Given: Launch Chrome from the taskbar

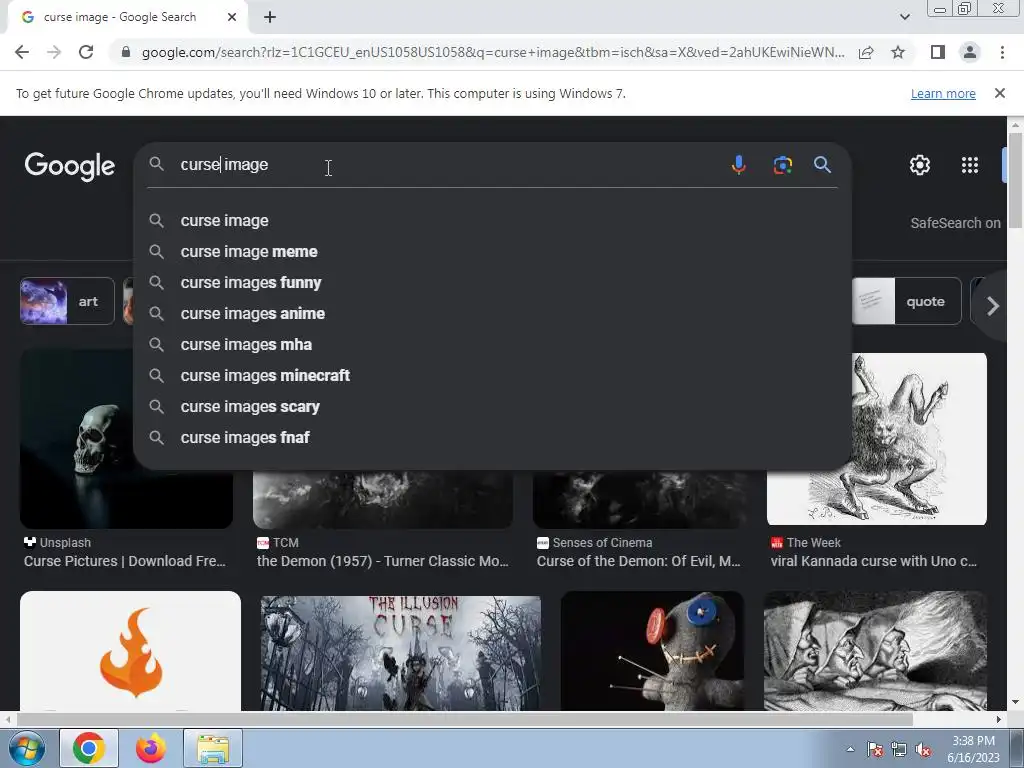Looking at the screenshot, I should point(89,748).
